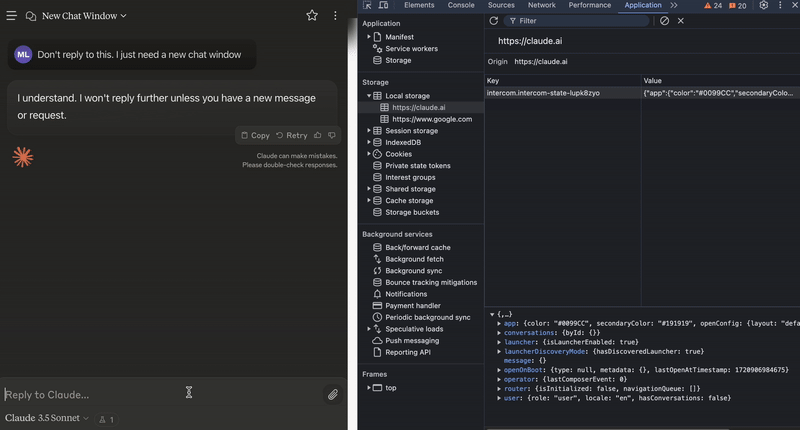This screenshot has width=800, height=430.
Task: Expand the Cookies tree node
Action: pyautogui.click(x=369, y=154)
